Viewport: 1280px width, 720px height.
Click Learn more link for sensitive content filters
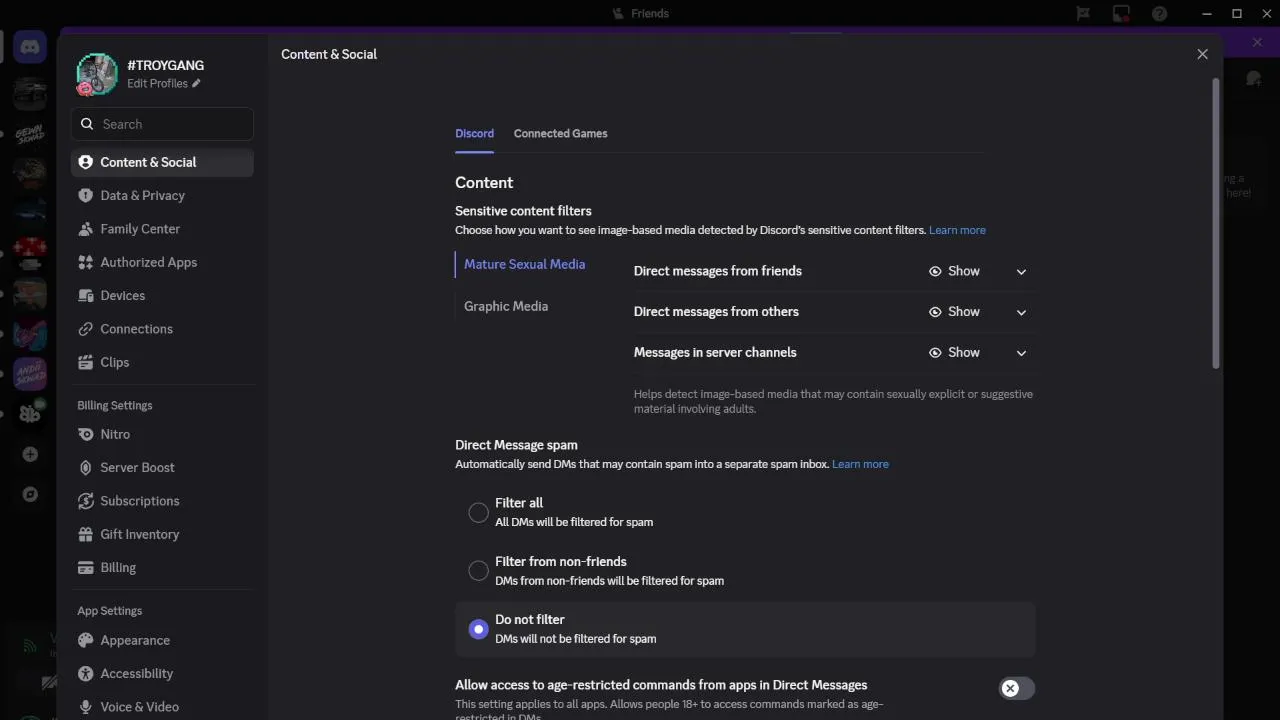point(957,230)
